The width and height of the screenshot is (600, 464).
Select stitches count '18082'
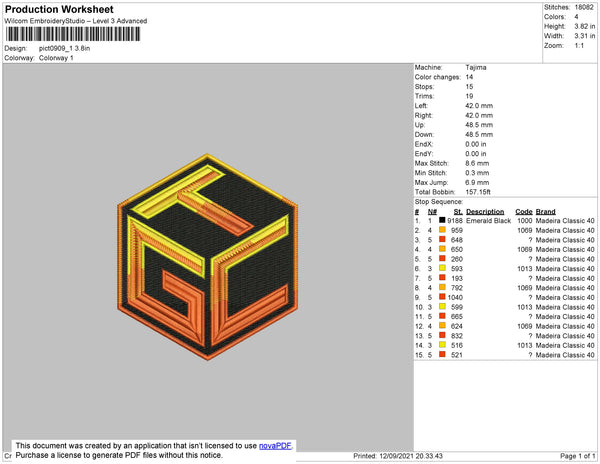584,7
